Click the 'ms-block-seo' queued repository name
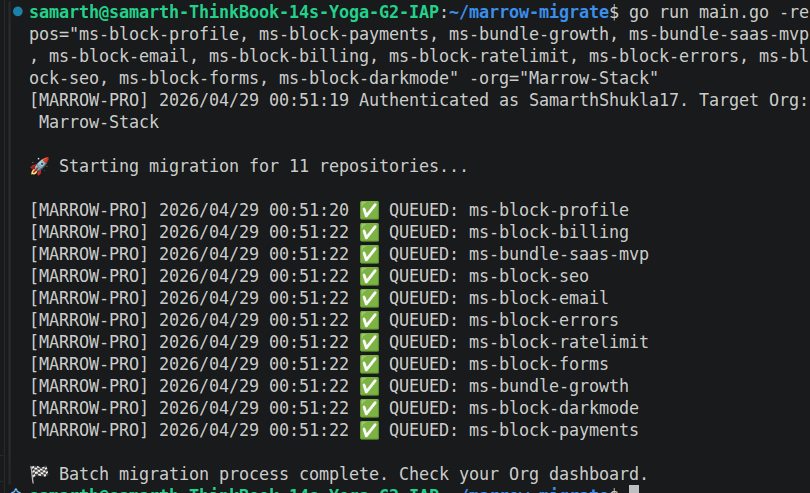This screenshot has height=493, width=810. [x=529, y=276]
